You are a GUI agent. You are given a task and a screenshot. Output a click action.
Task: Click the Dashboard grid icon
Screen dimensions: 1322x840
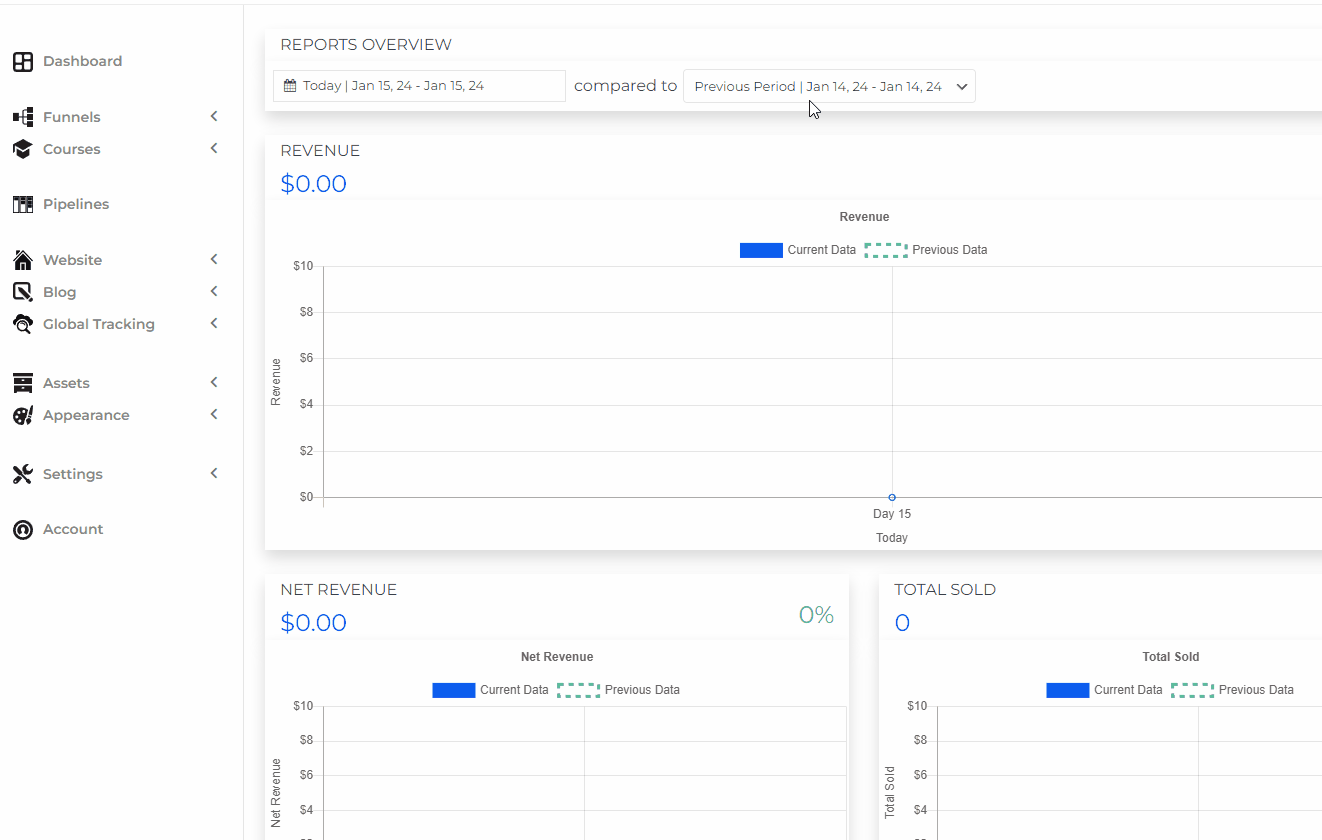point(23,62)
